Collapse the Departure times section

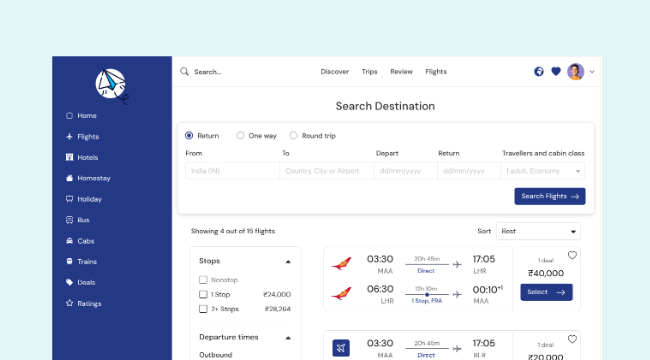coord(288,338)
